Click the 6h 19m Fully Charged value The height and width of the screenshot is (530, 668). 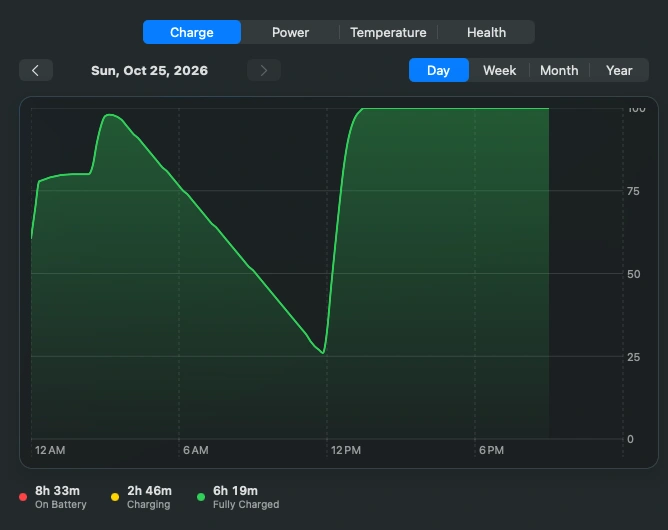click(235, 491)
